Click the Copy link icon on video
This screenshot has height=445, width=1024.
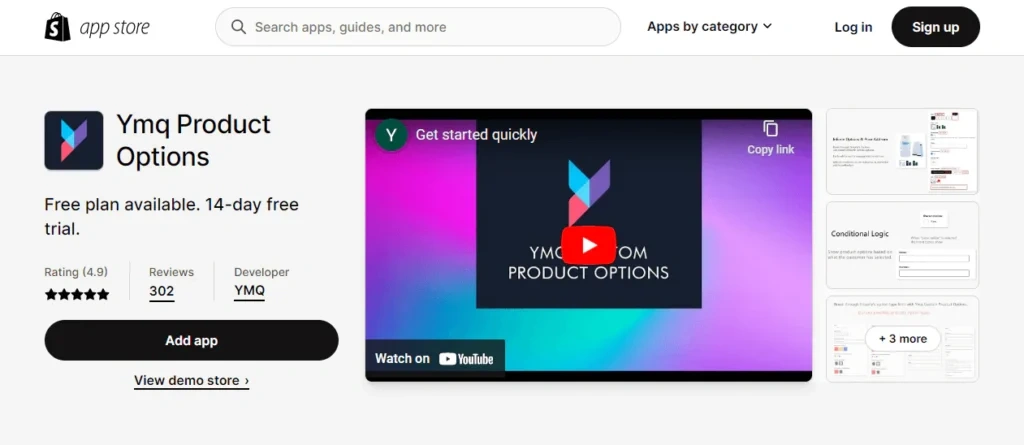click(x=771, y=129)
